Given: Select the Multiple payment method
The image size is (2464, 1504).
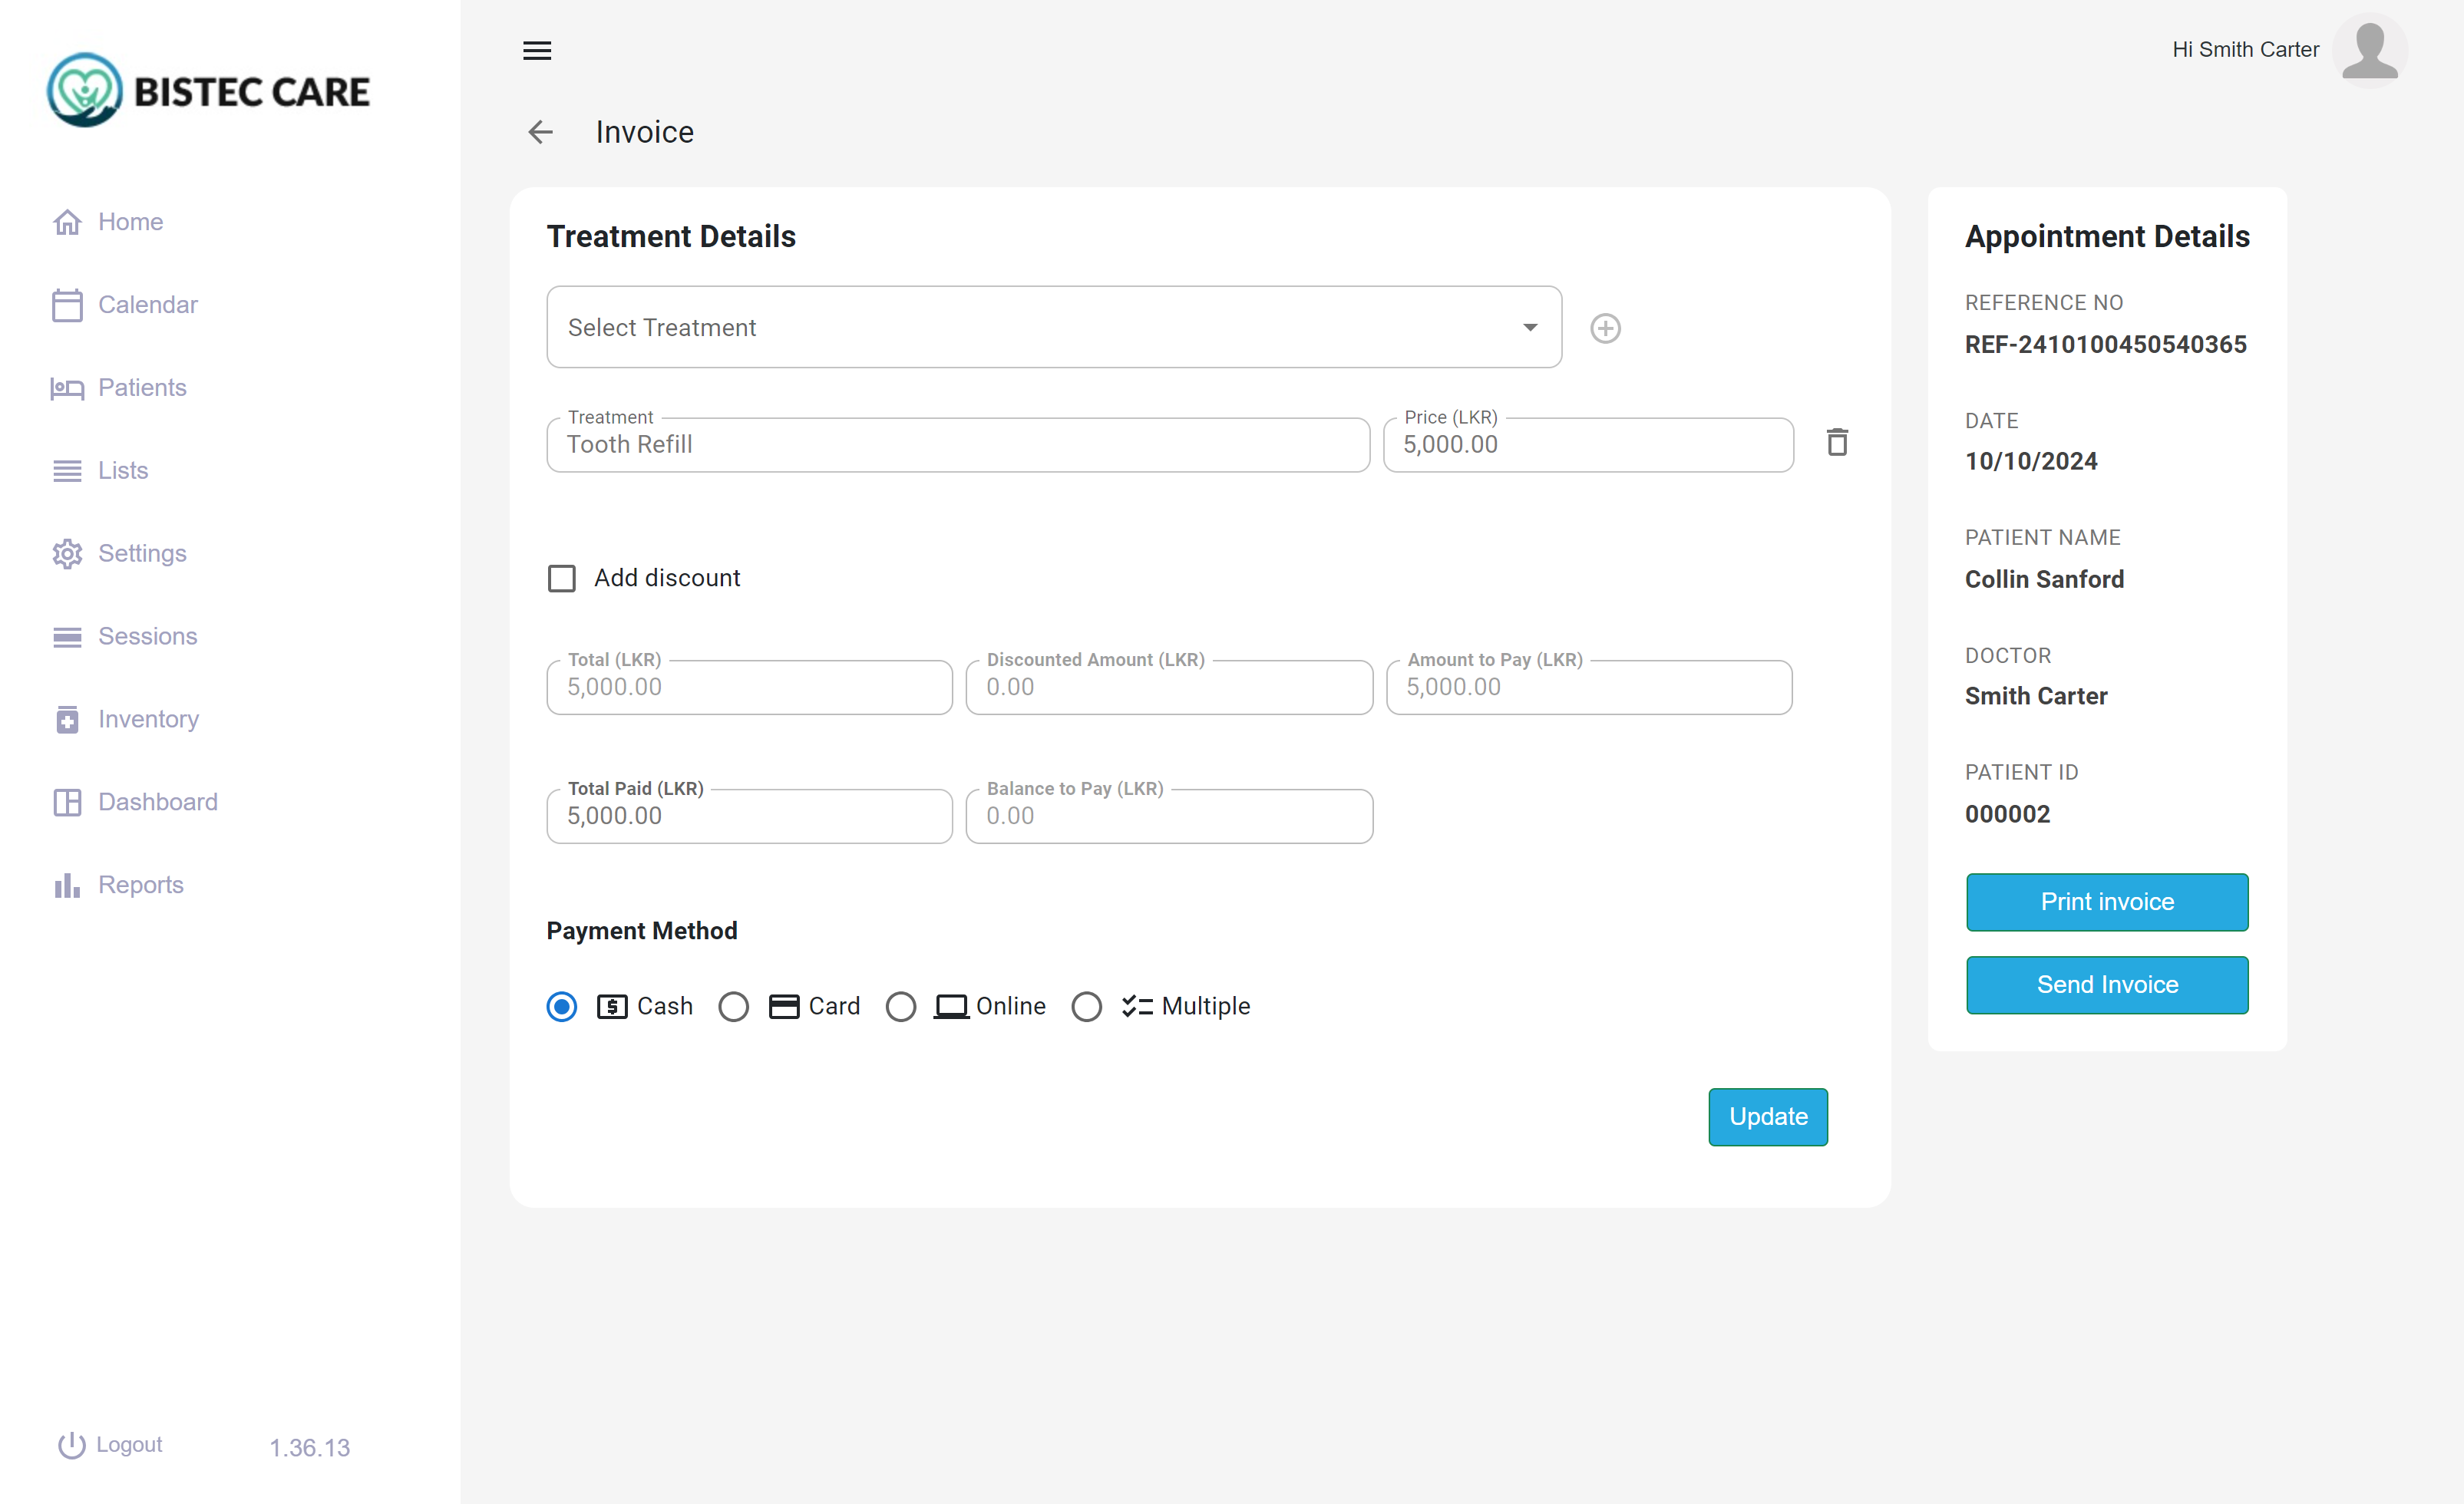Looking at the screenshot, I should (1087, 1007).
